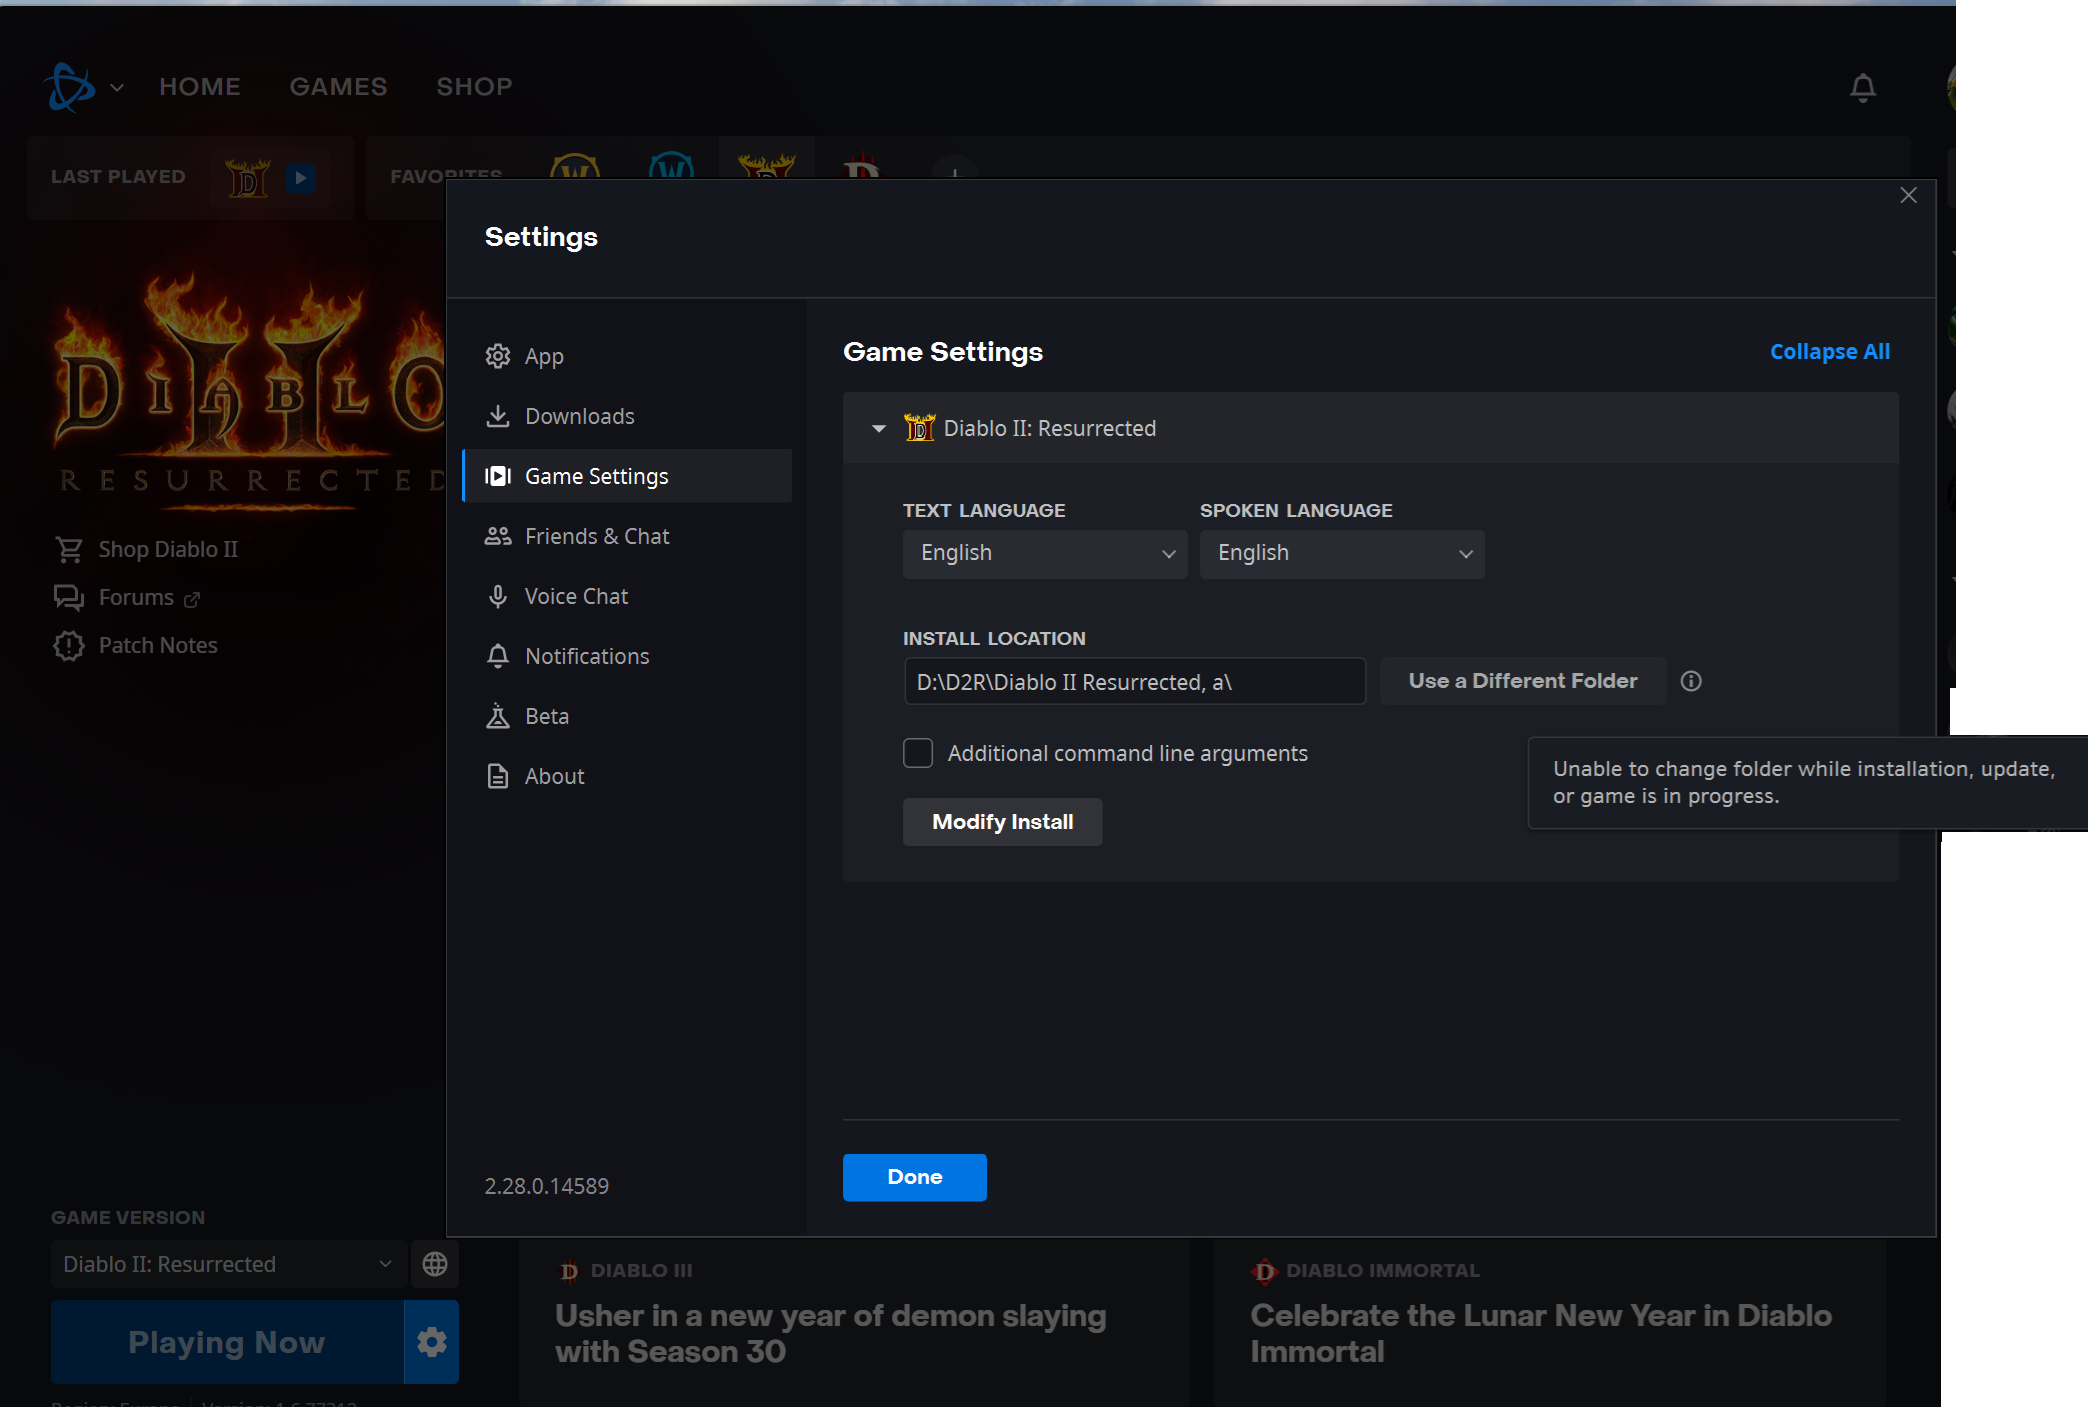The height and width of the screenshot is (1407, 2088).
Task: Click the Modify Install button
Action: 1002,822
